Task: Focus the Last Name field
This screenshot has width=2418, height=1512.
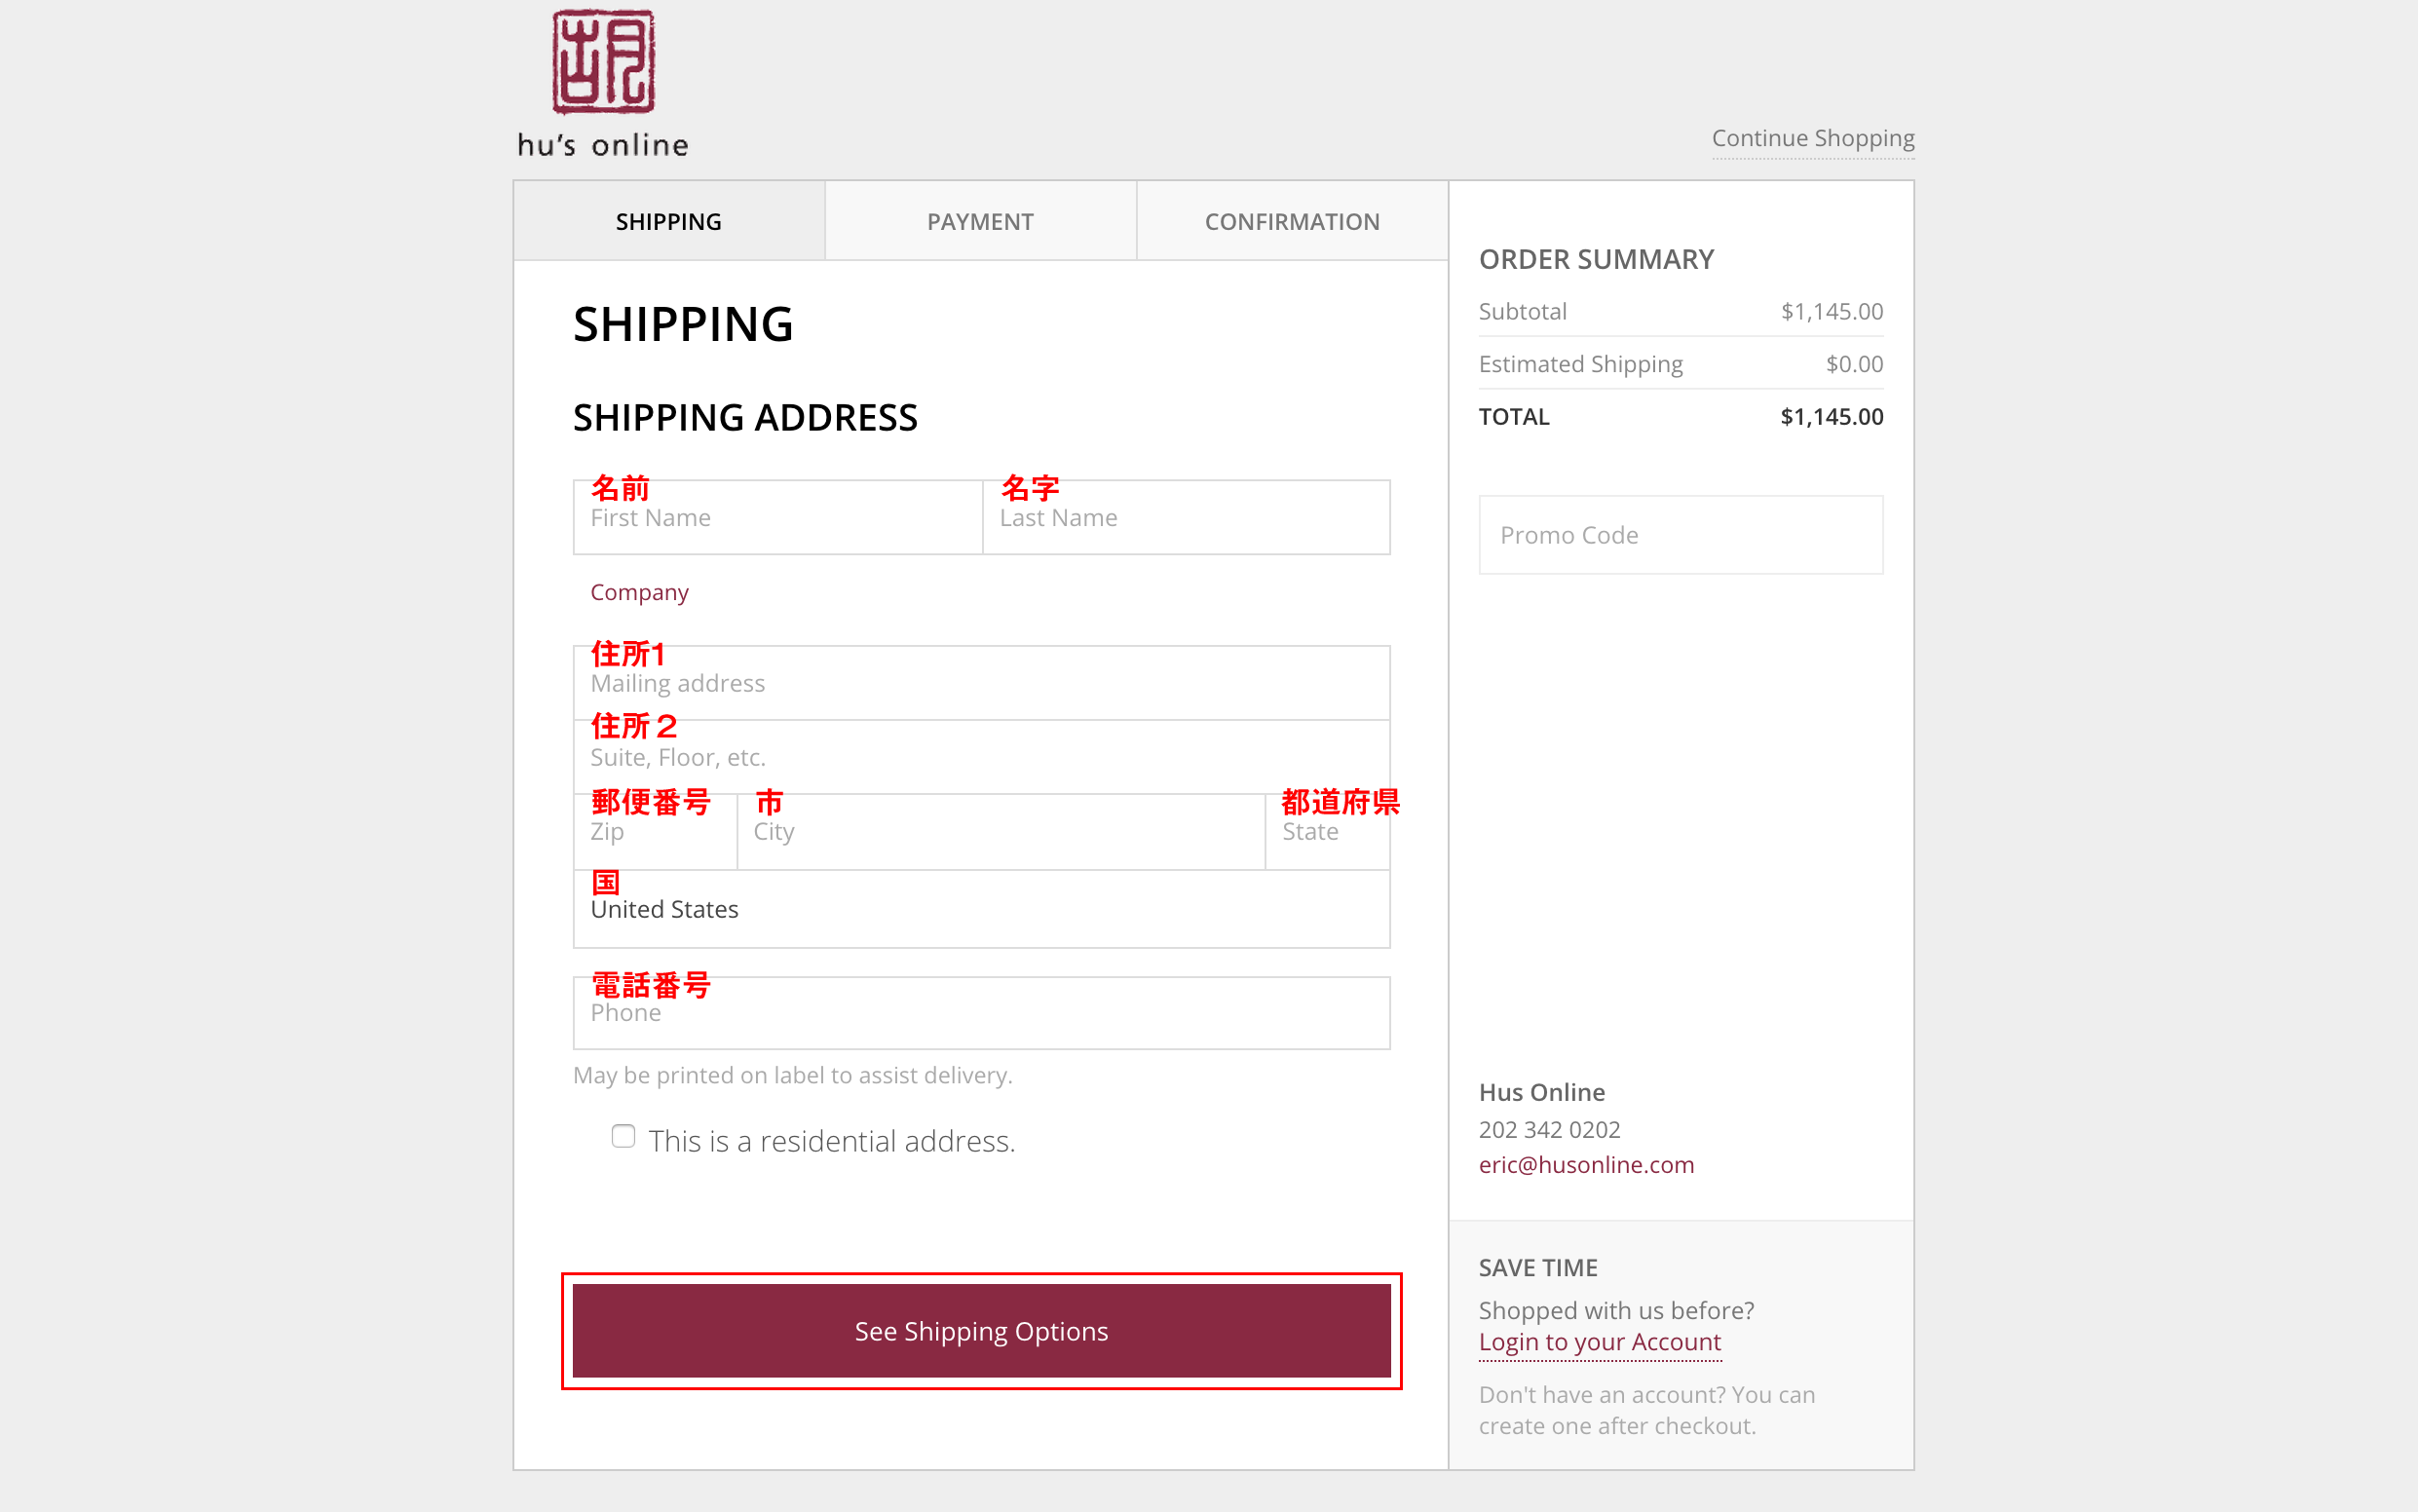Action: [1186, 517]
